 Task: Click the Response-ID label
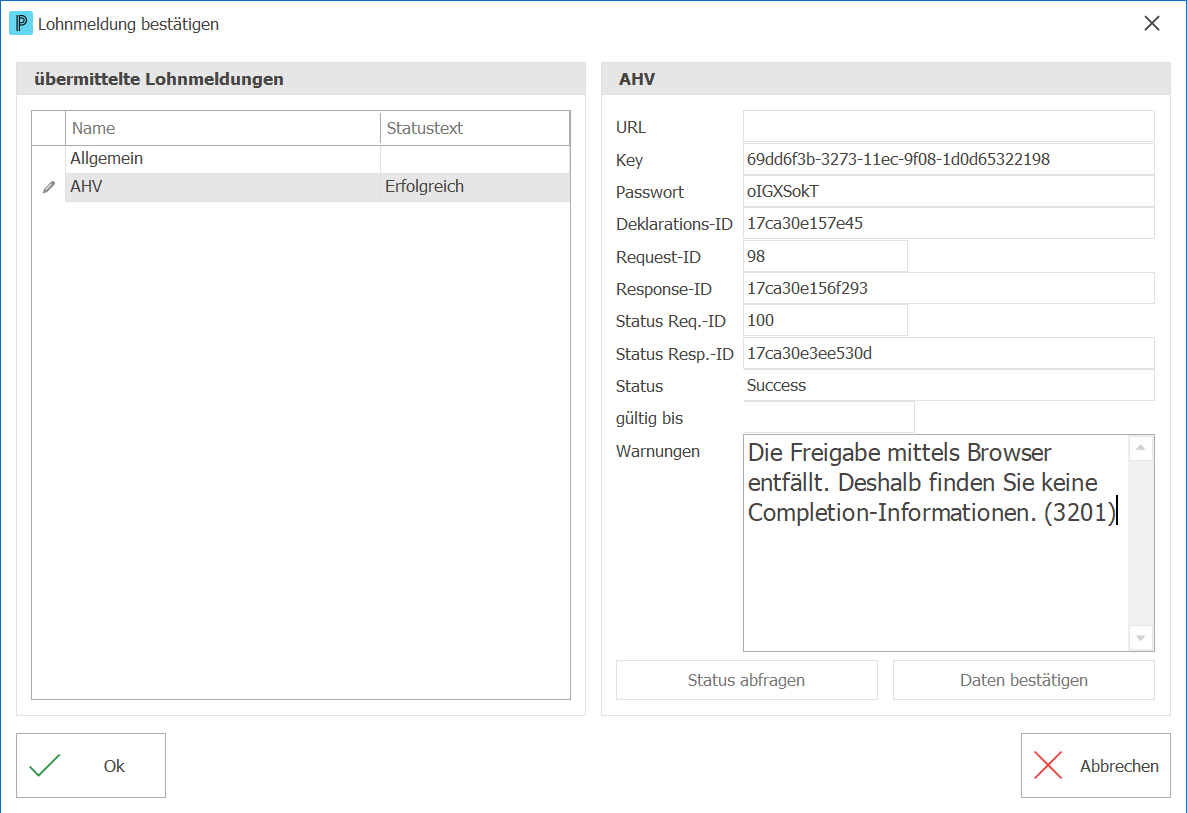[x=664, y=289]
